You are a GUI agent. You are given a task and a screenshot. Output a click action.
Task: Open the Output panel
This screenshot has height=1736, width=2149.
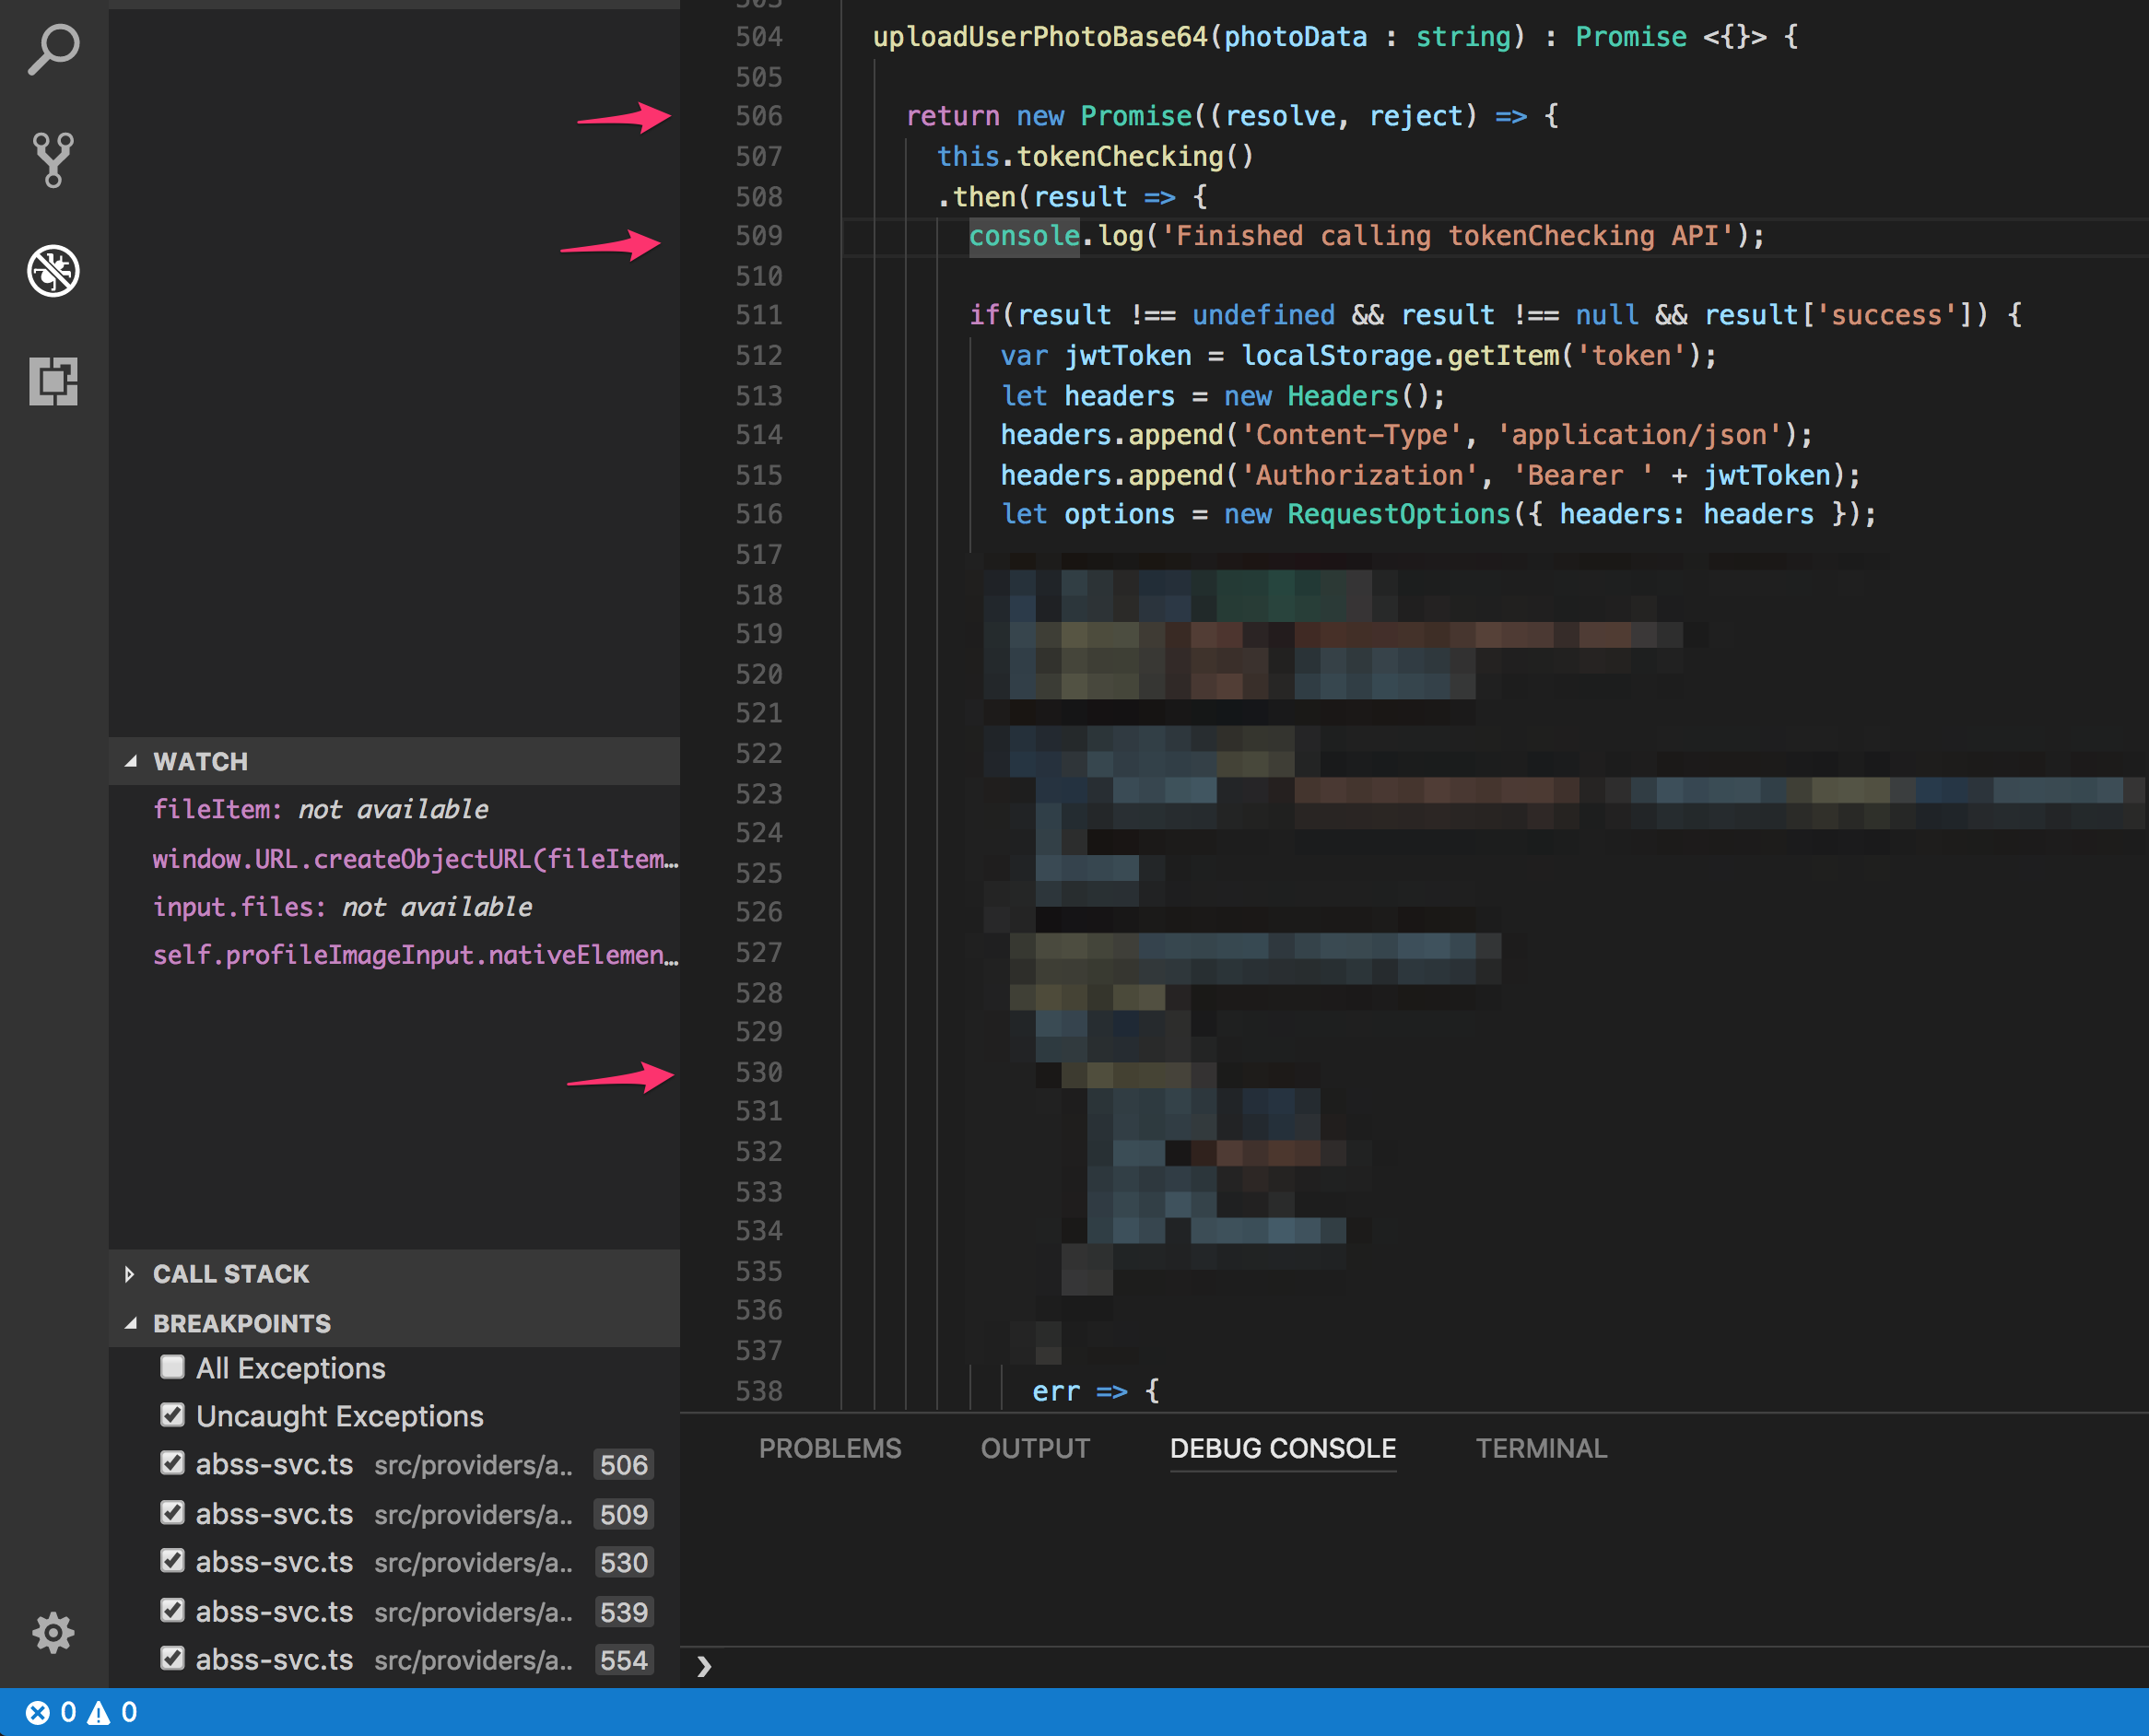point(1035,1447)
